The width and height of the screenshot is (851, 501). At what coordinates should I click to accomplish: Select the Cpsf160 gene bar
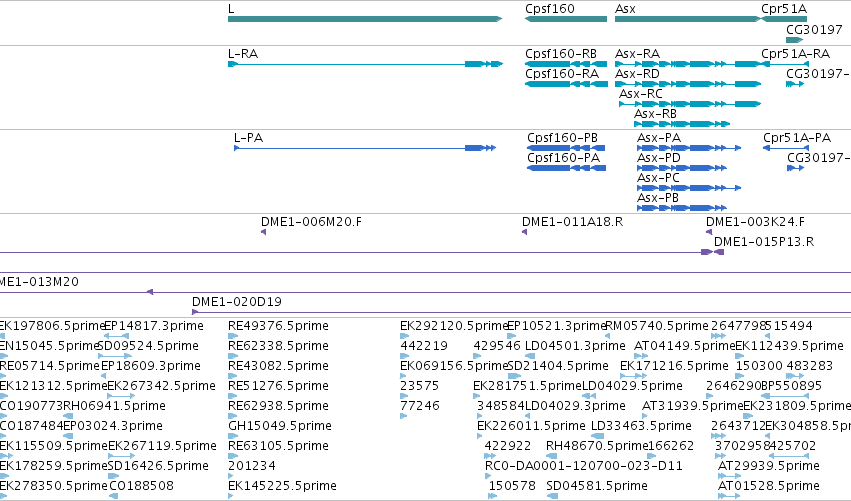click(x=566, y=19)
